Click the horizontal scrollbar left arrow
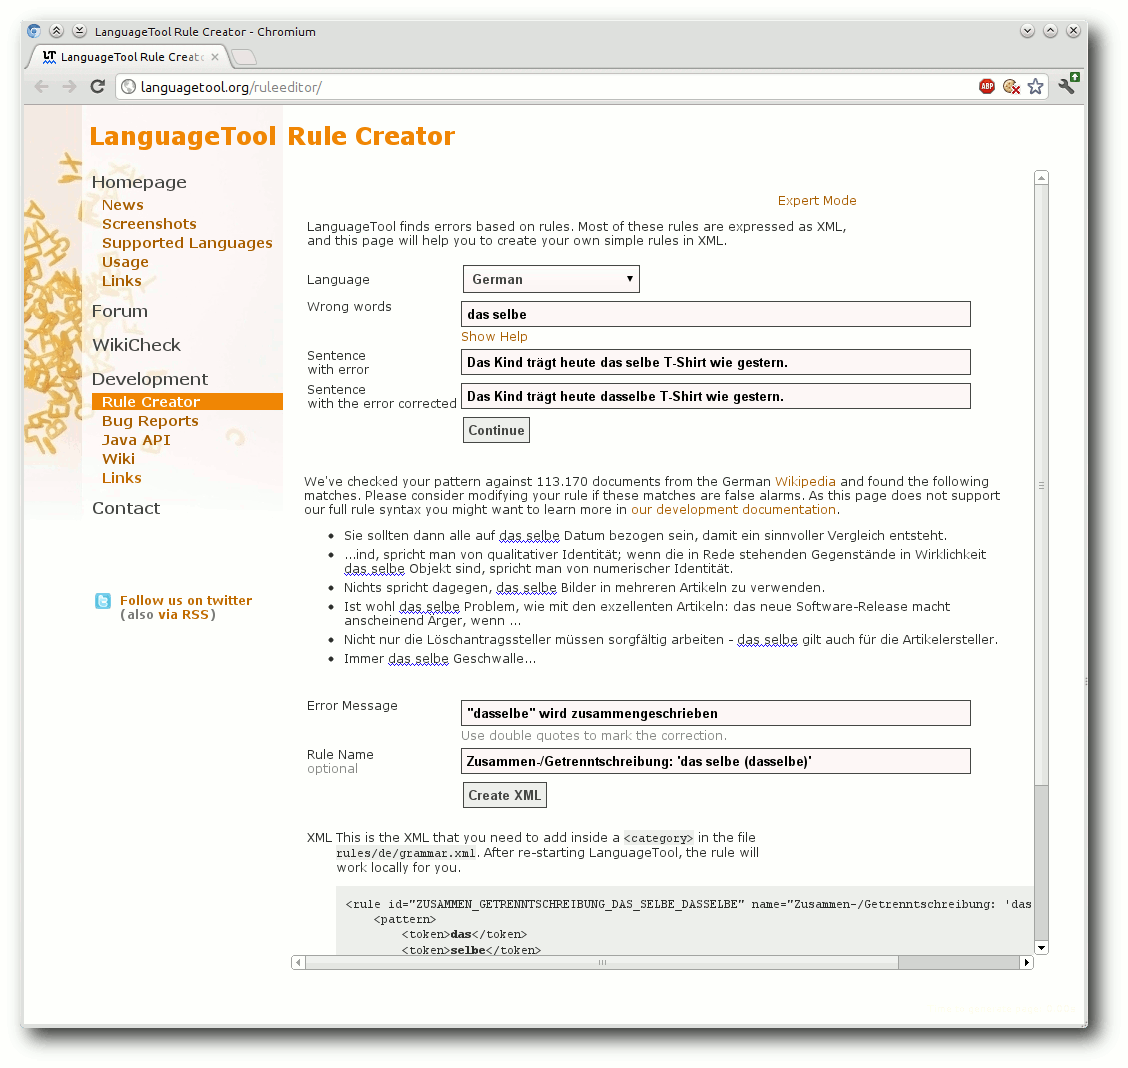This screenshot has width=1128, height=1068. [x=299, y=962]
